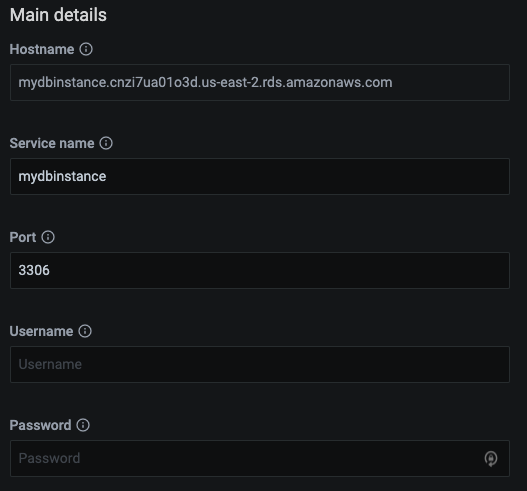Image resolution: width=527 pixels, height=491 pixels.
Task: Click the Hostname info icon
Action: [x=86, y=49]
